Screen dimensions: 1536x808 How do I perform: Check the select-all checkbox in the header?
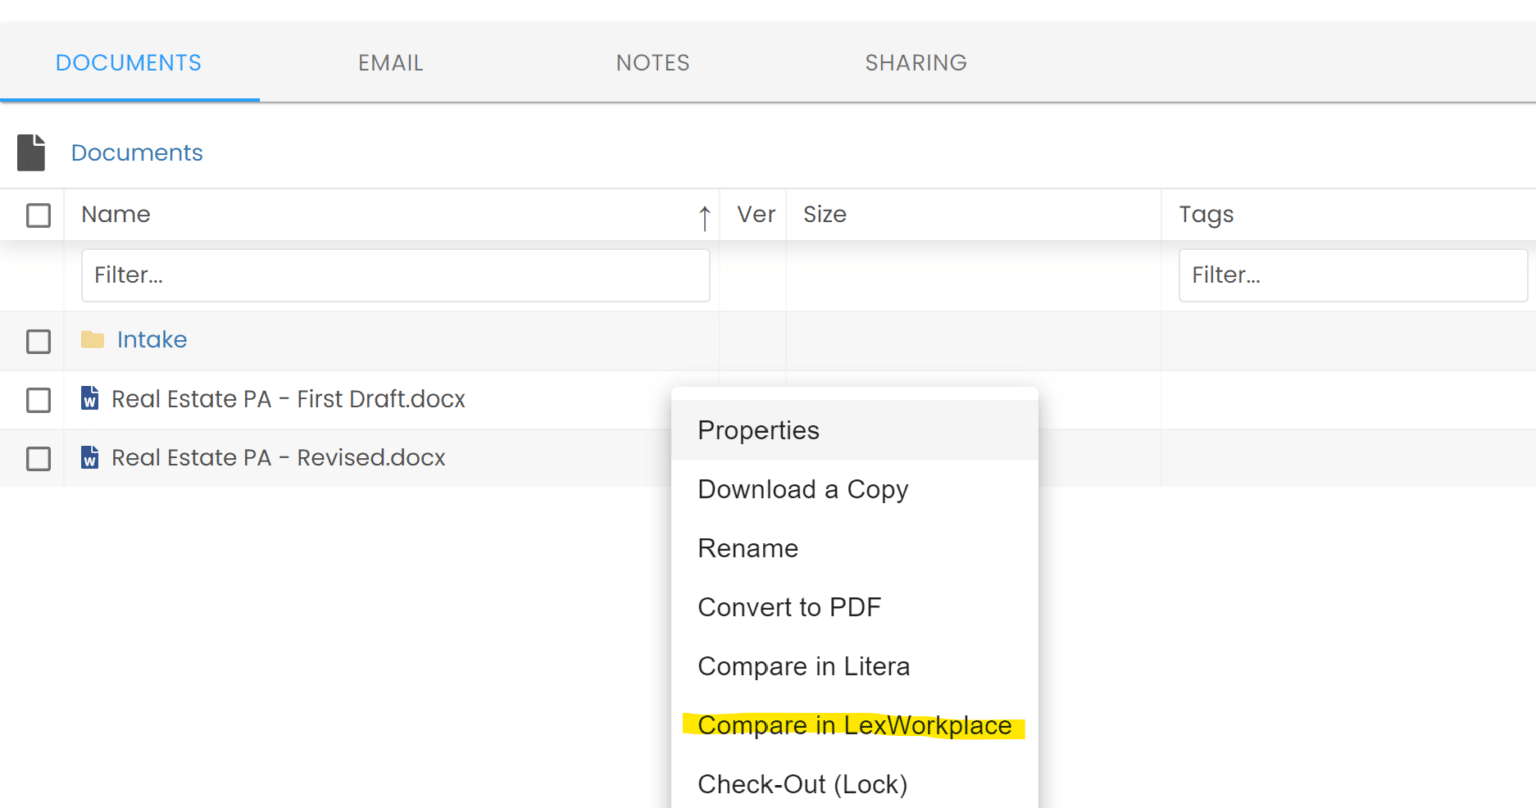coord(38,214)
